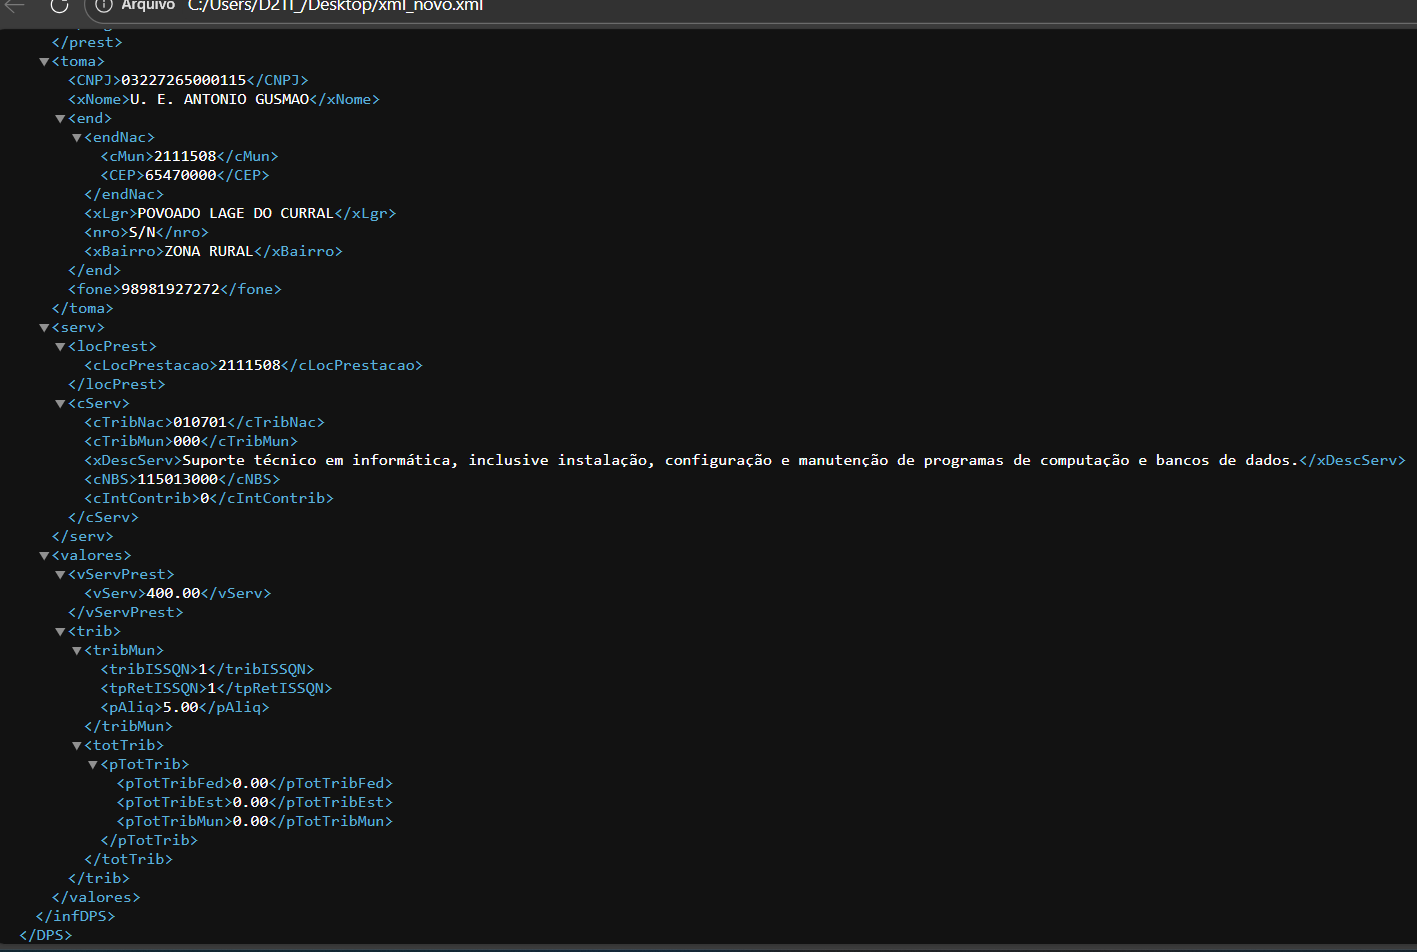Open the site info icon beside Arquivo

[103, 6]
